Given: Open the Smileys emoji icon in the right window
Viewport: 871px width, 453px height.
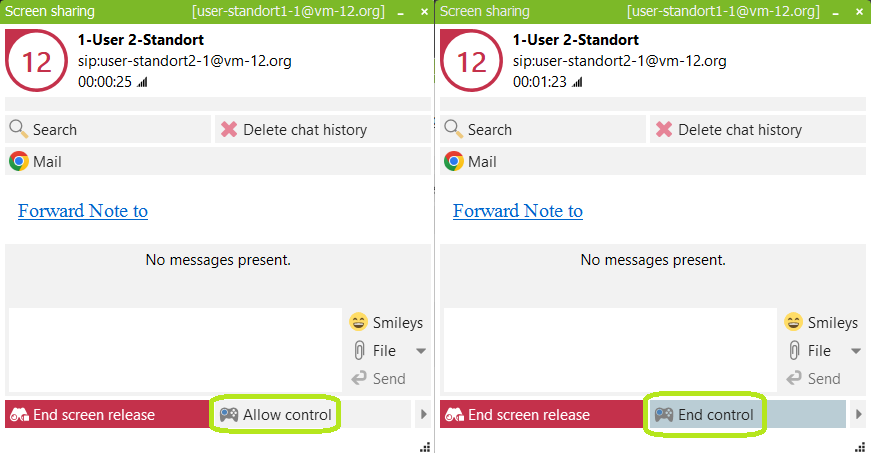Looking at the screenshot, I should [x=794, y=322].
